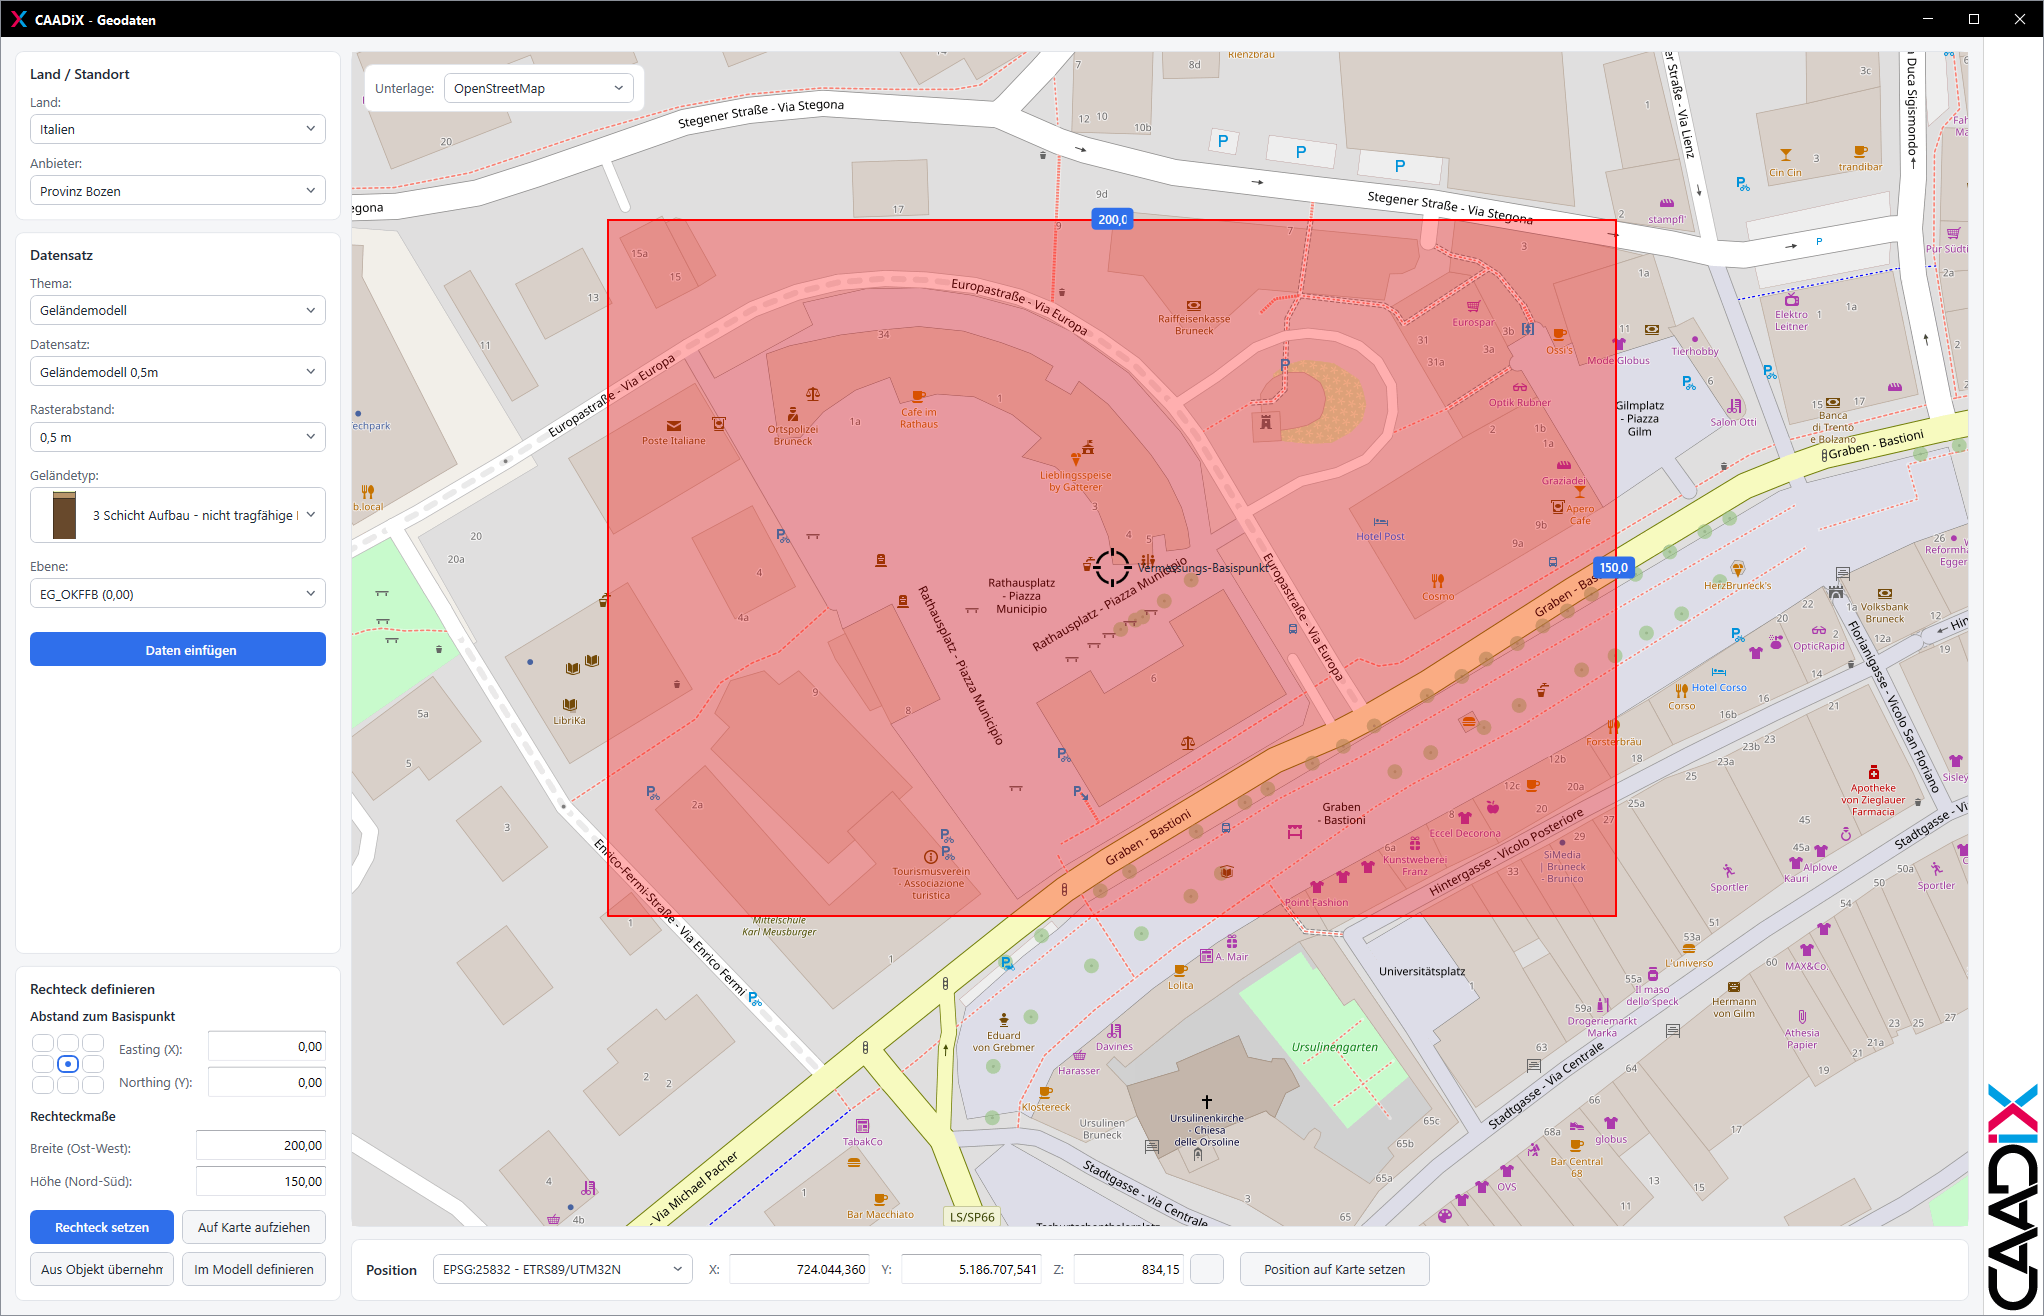Select the top-left anchor point radio button
2044x1316 pixels.
pyautogui.click(x=43, y=1043)
